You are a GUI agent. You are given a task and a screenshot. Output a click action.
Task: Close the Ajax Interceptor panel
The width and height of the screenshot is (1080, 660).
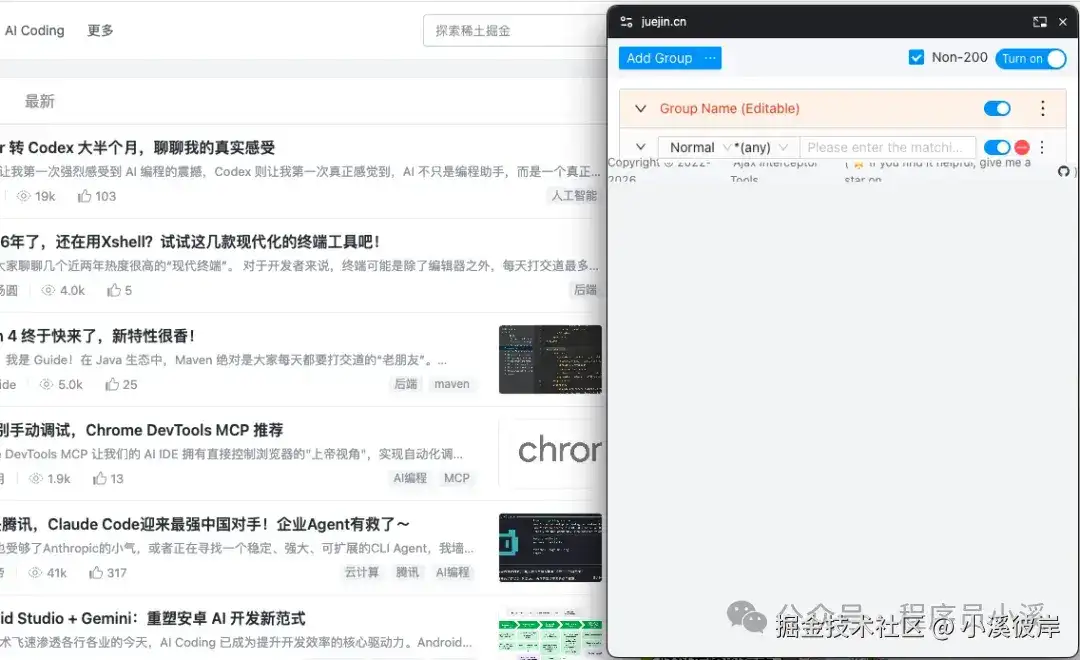pos(1063,22)
